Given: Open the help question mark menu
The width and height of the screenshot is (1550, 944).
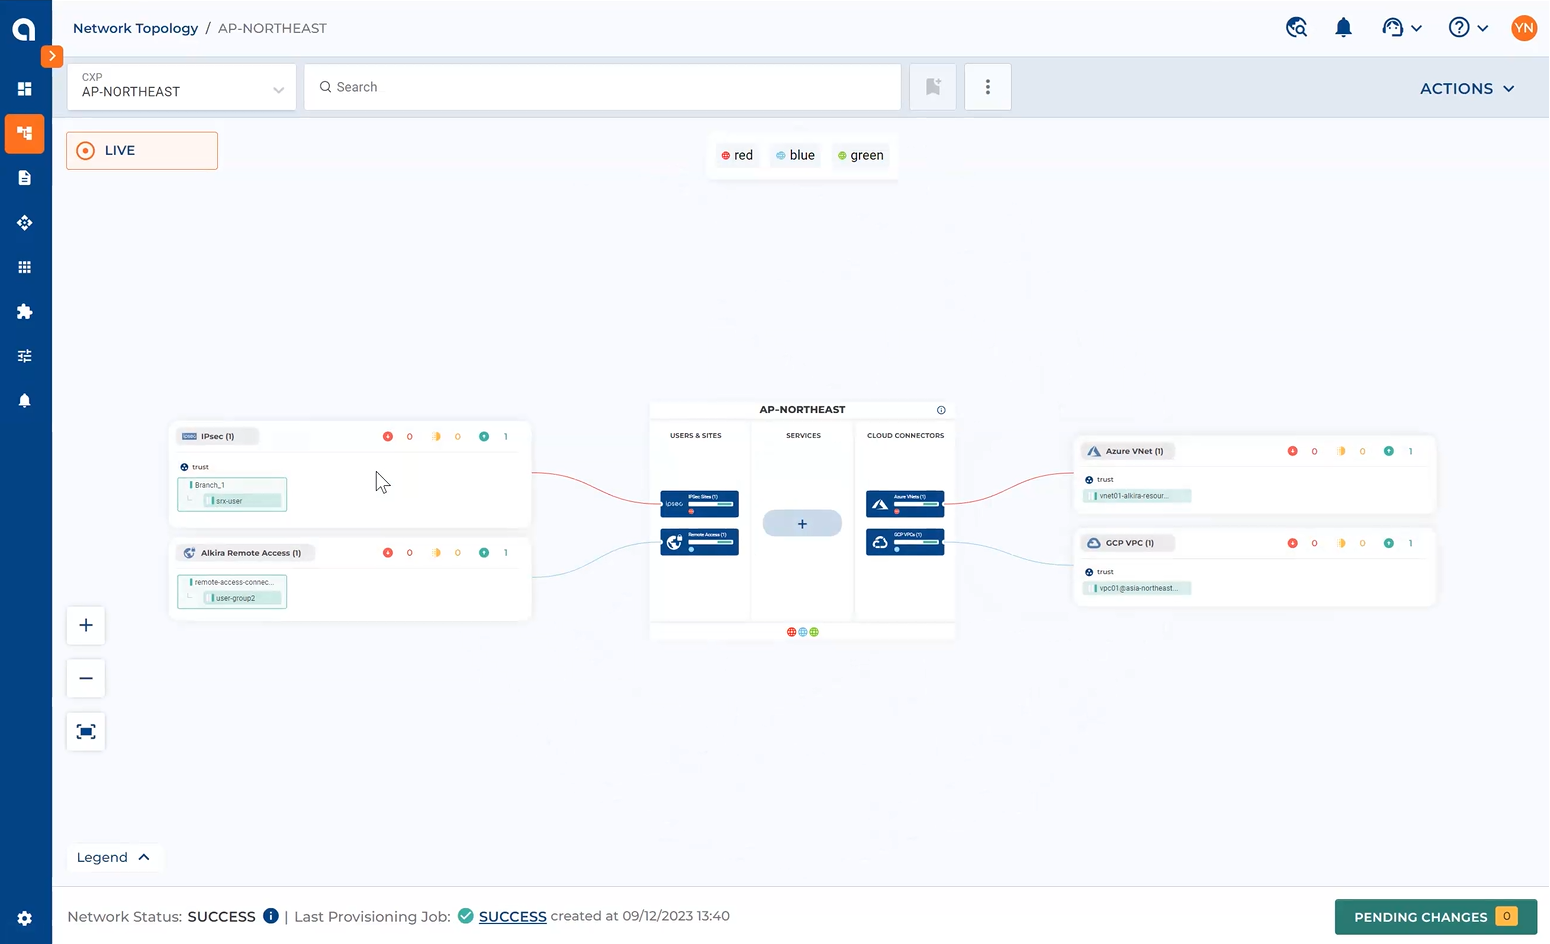Looking at the screenshot, I should [x=1467, y=28].
